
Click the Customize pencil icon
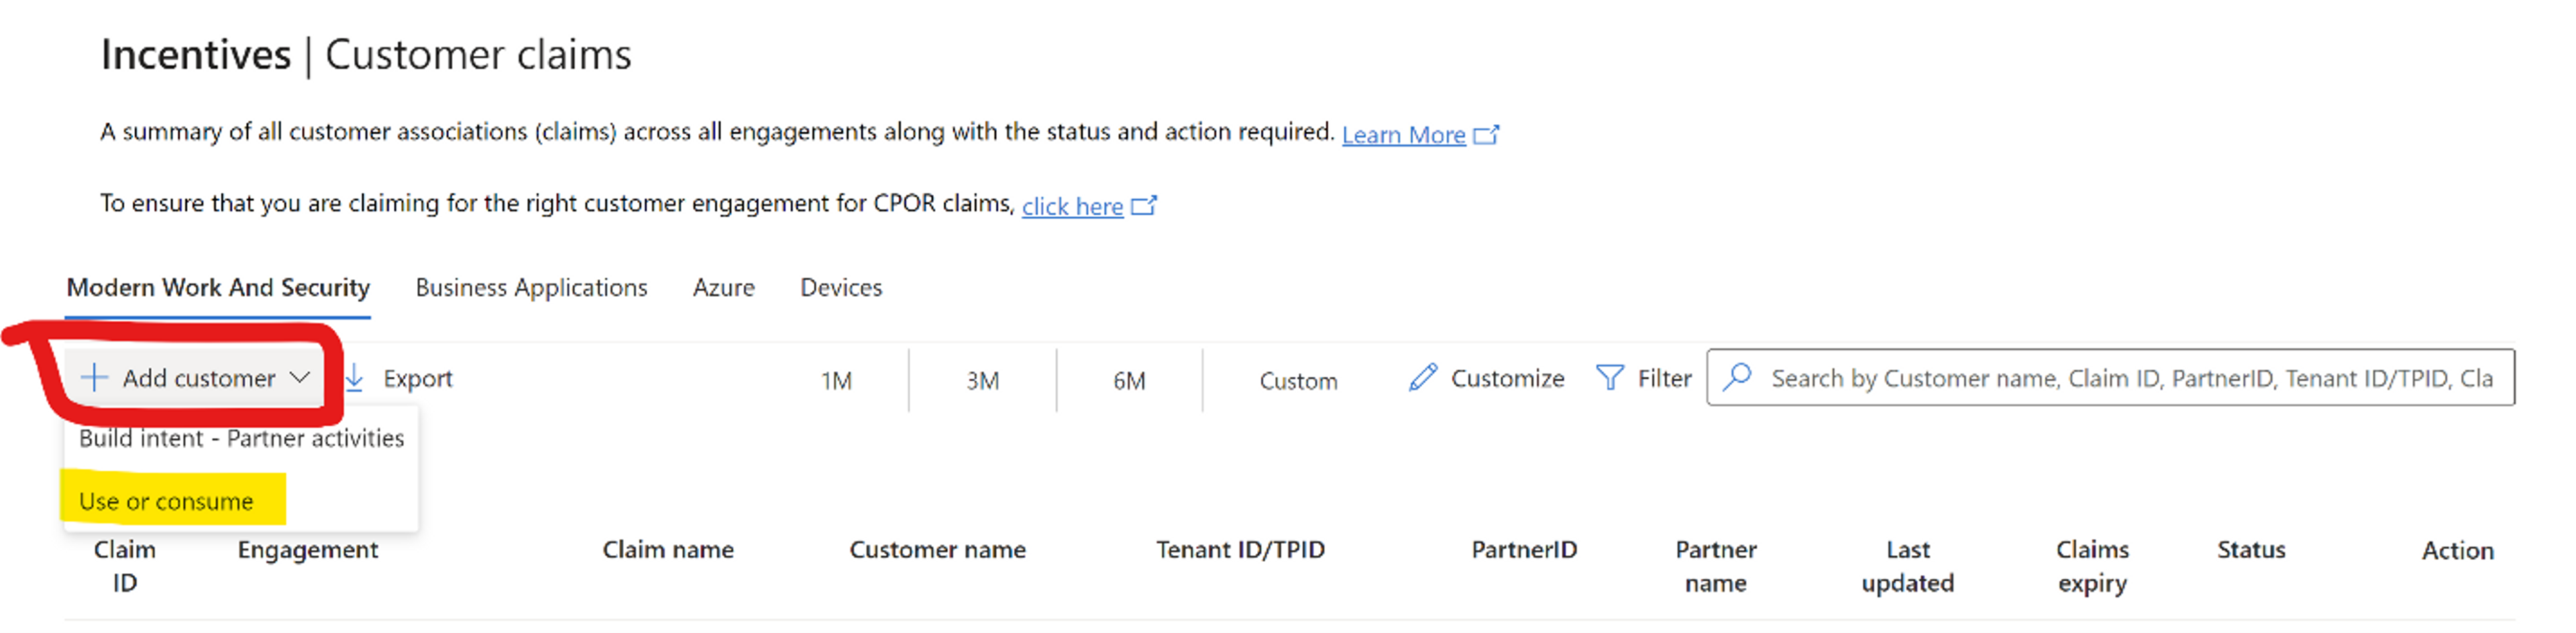pos(1422,378)
